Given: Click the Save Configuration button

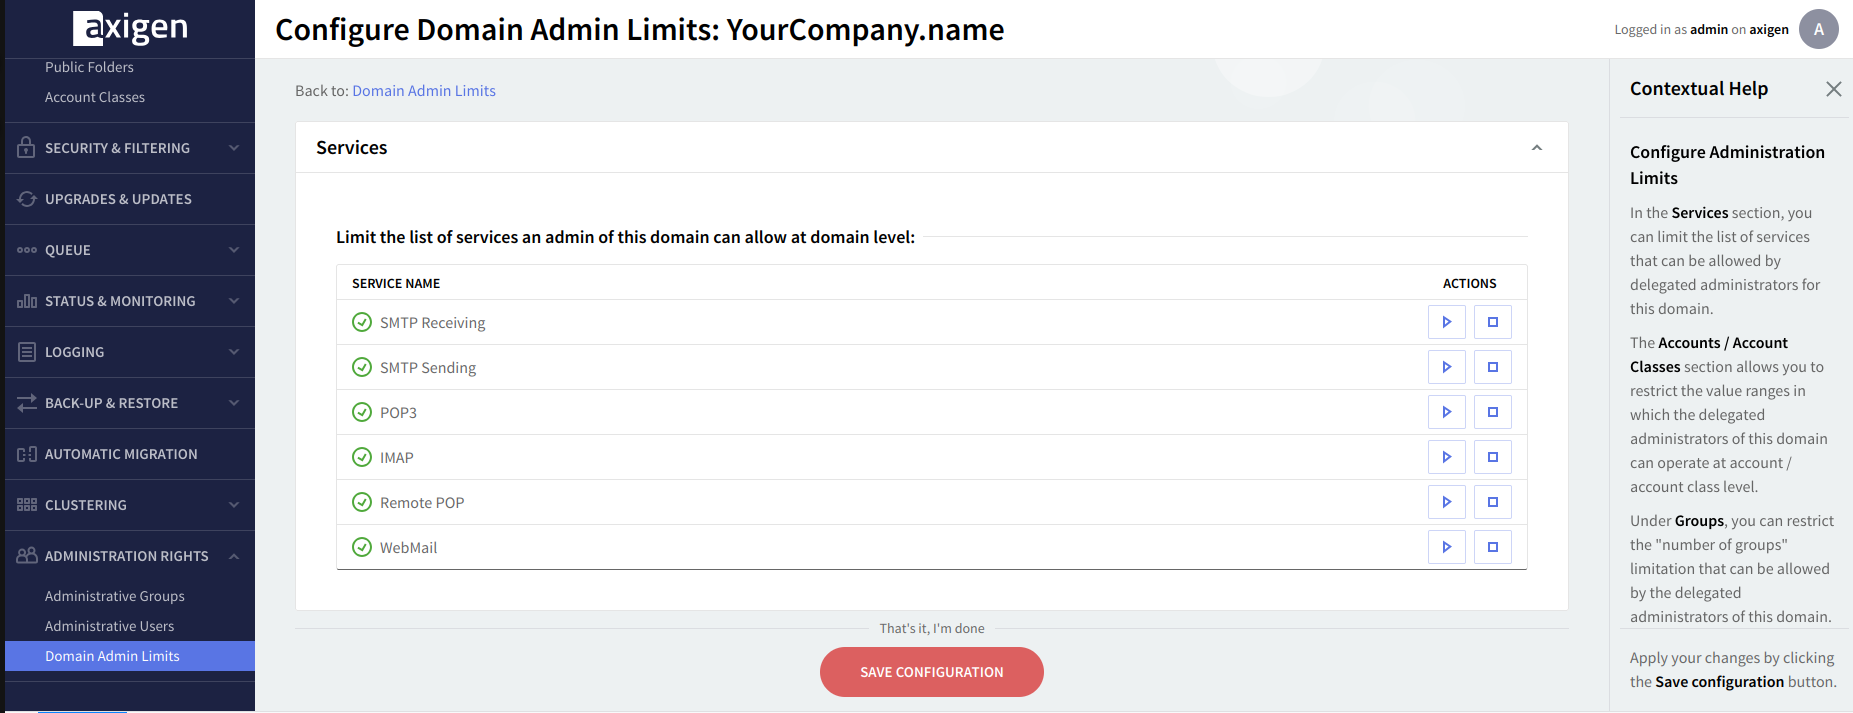Looking at the screenshot, I should coord(931,672).
